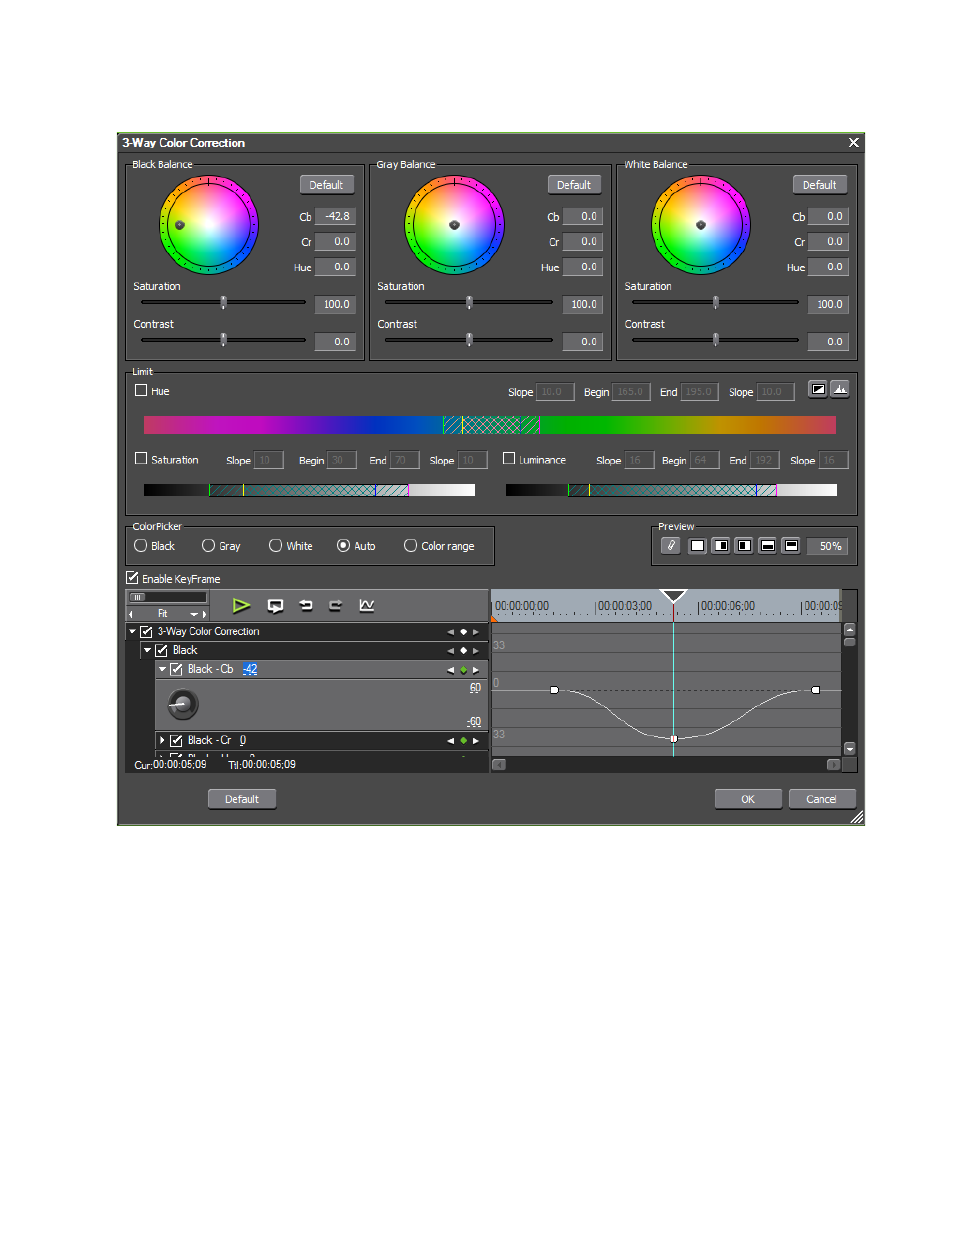The height and width of the screenshot is (1235, 954).
Task: Select preview with filter on bottom half
Action: click(x=768, y=545)
